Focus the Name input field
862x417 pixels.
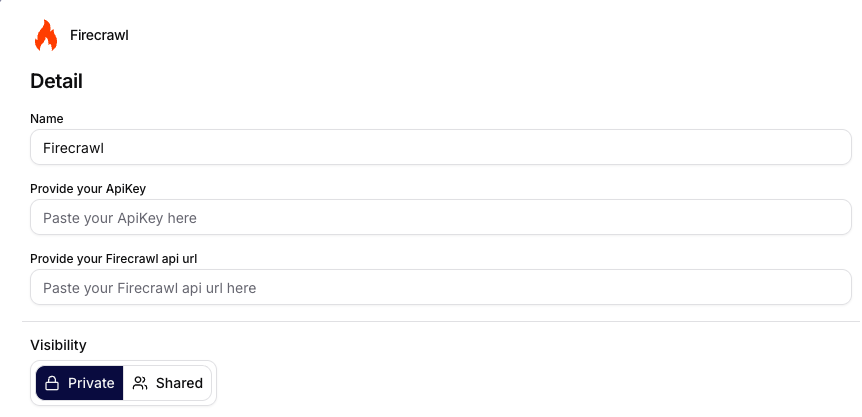[x=440, y=148]
